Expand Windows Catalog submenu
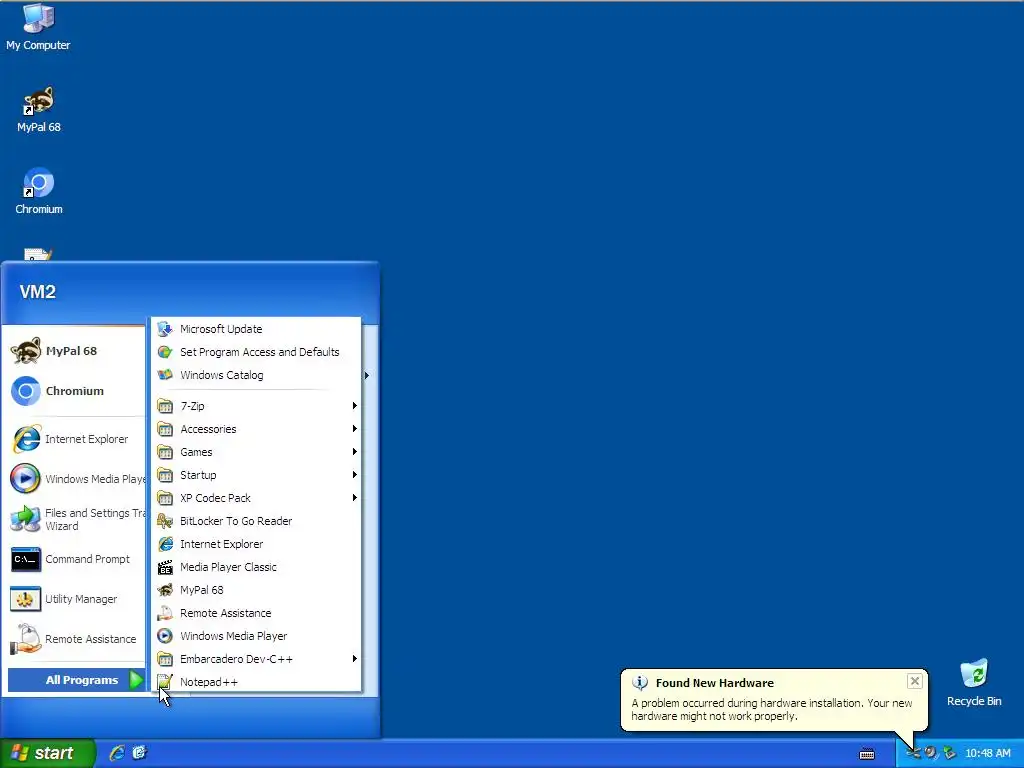Viewport: 1024px width, 768px height. [256, 375]
